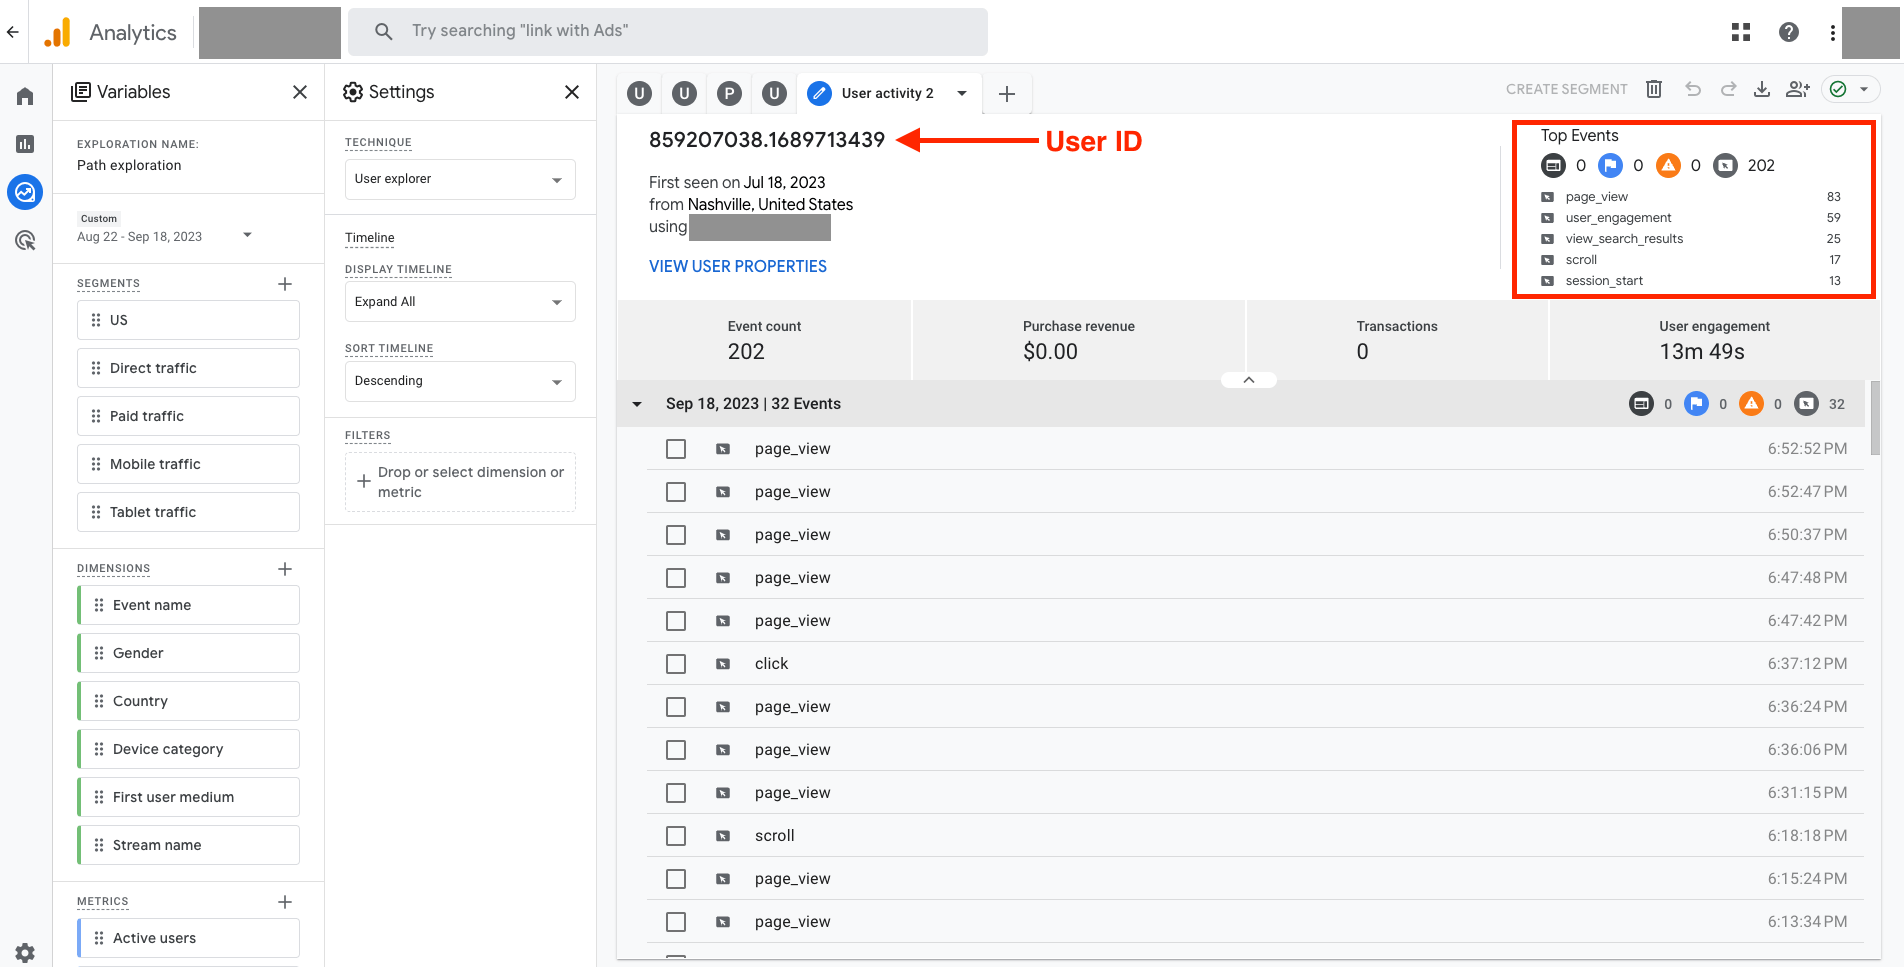Open the Home icon in left sidebar
This screenshot has height=967, width=1904.
25,96
